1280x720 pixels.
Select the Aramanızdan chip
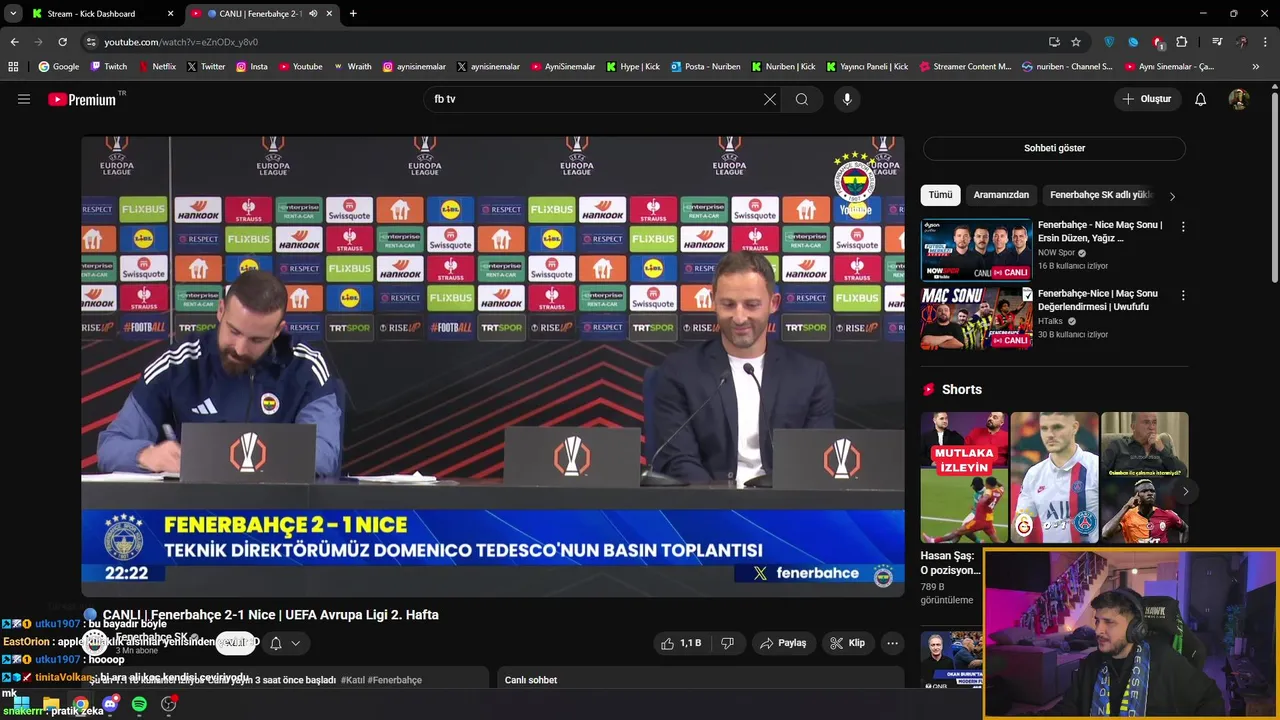coord(1001,195)
